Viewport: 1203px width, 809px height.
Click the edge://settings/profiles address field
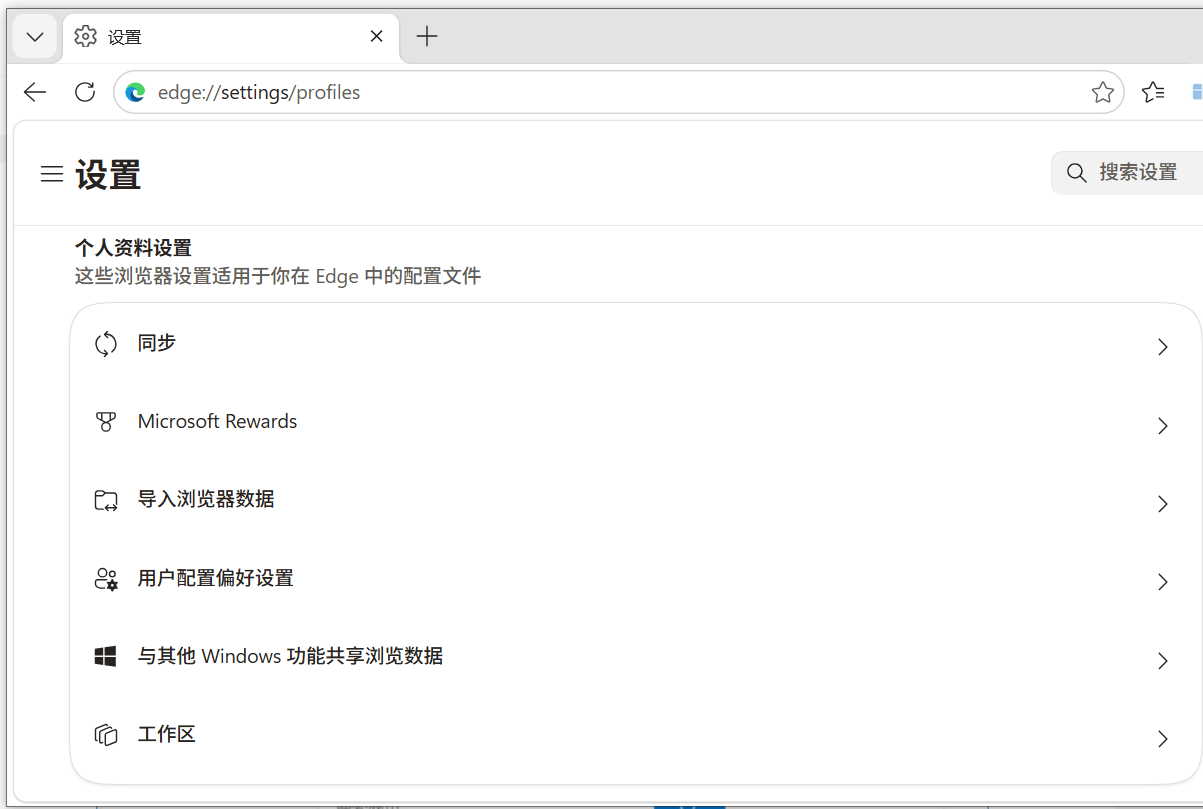[618, 93]
